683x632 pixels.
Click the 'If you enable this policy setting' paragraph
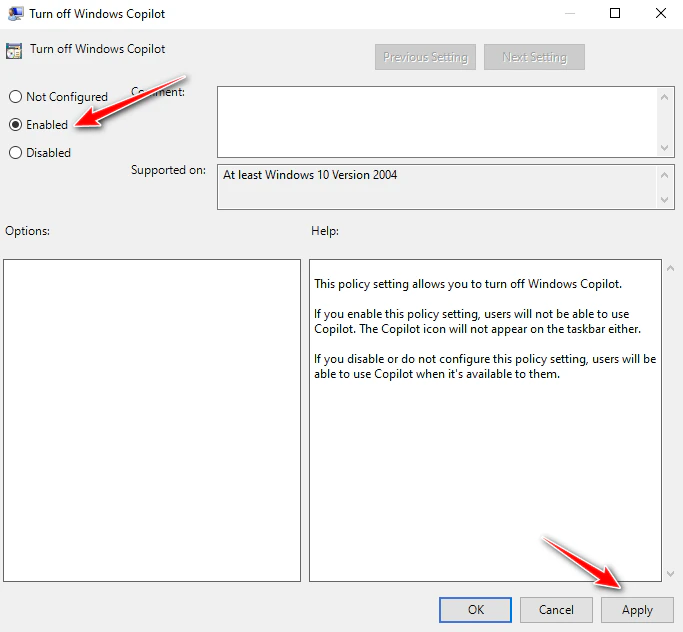pos(477,321)
